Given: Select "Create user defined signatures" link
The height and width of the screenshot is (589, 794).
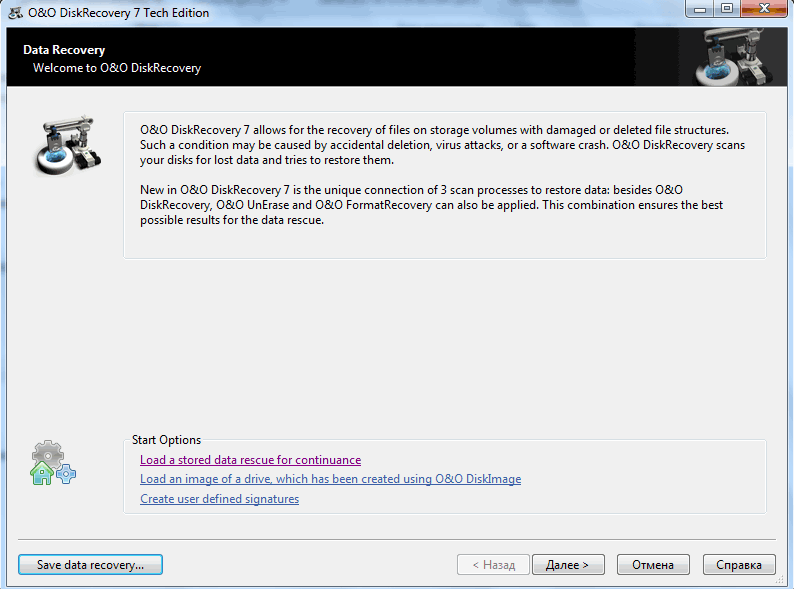Looking at the screenshot, I should pyautogui.click(x=219, y=498).
